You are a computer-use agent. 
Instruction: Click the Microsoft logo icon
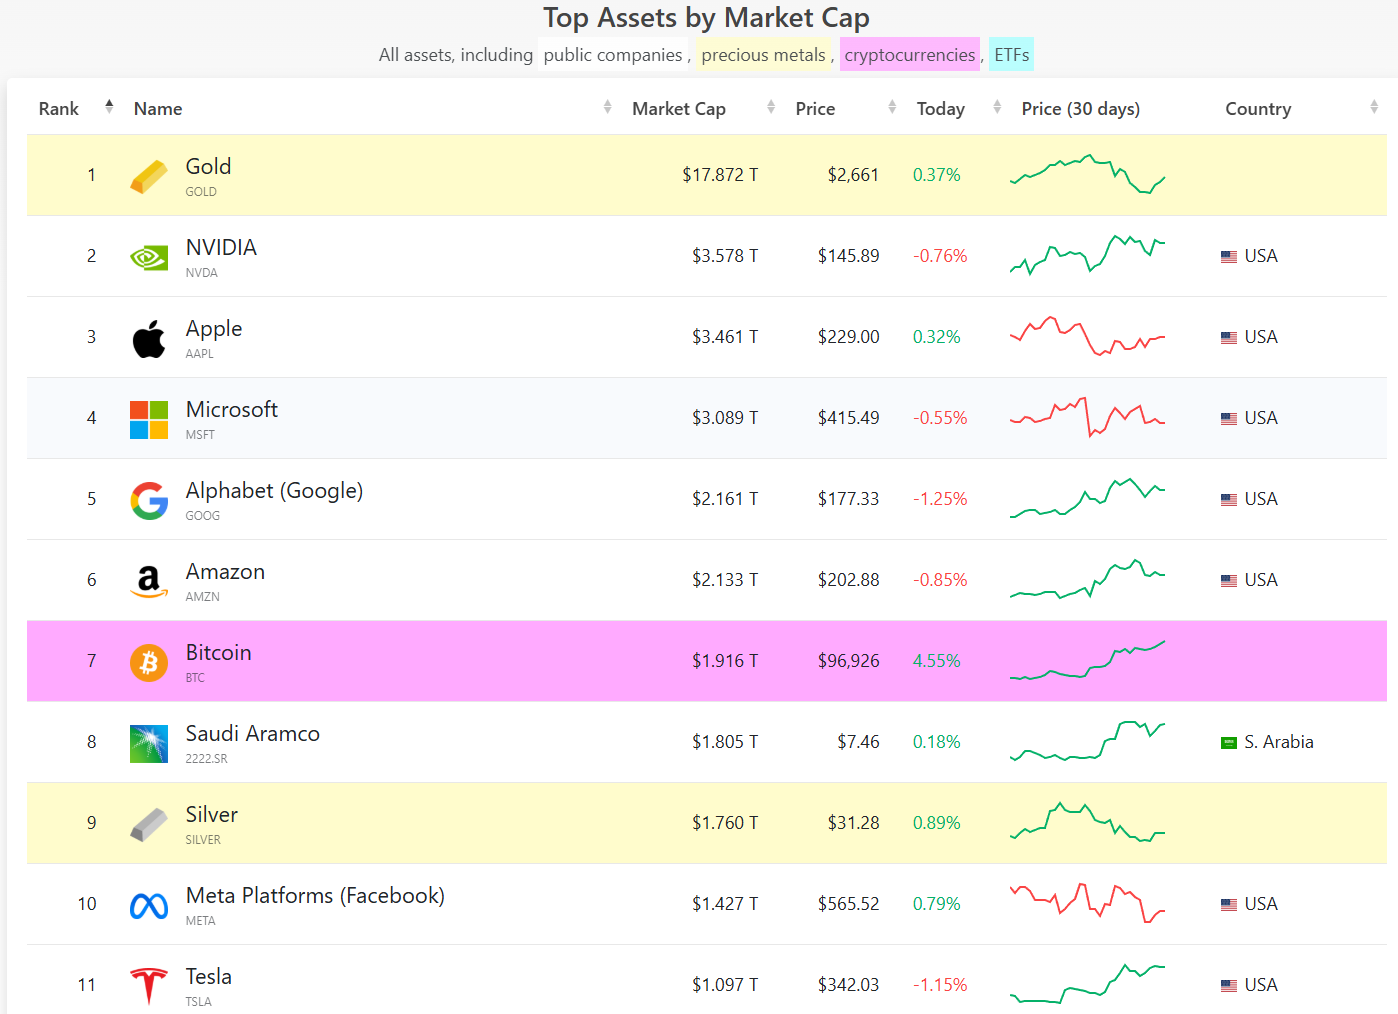[149, 420]
